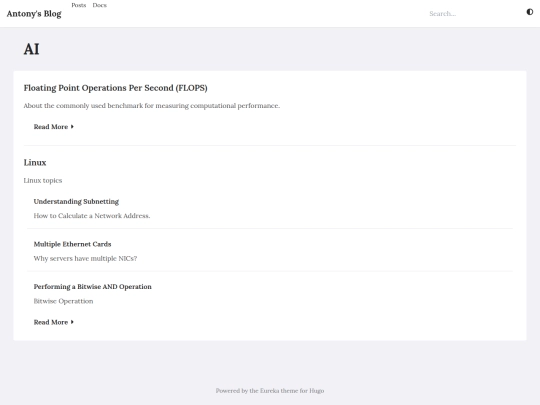Focus the Search input field
Image resolution: width=540 pixels, height=405 pixels.
(x=472, y=14)
